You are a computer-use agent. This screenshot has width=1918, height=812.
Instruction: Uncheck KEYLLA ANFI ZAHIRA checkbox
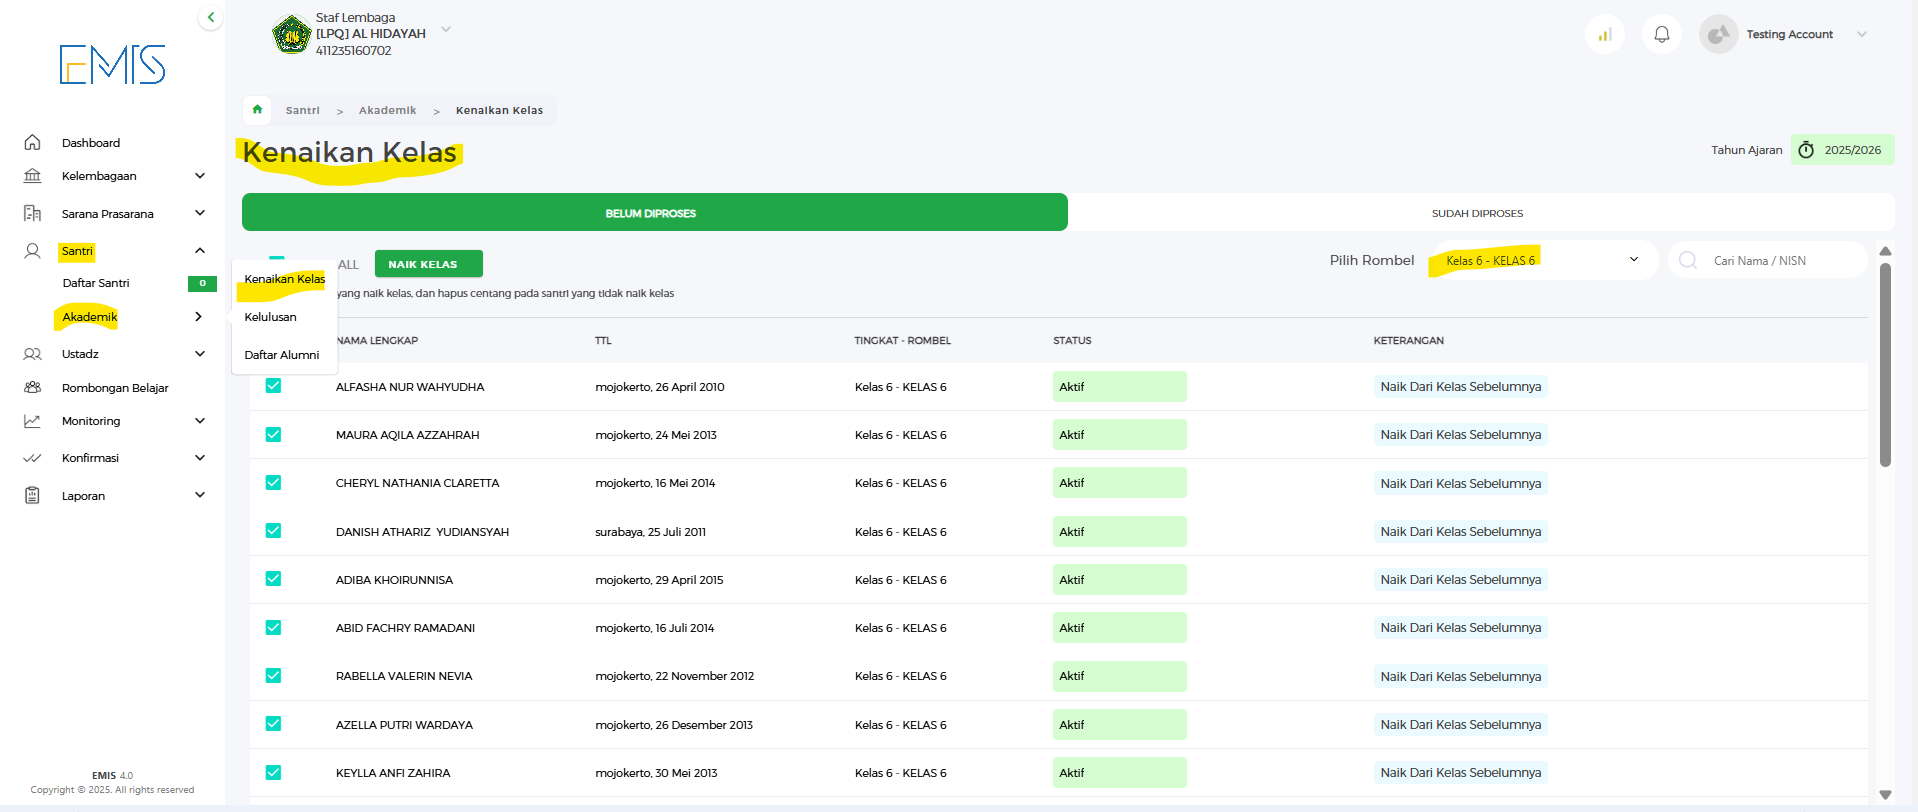(273, 772)
